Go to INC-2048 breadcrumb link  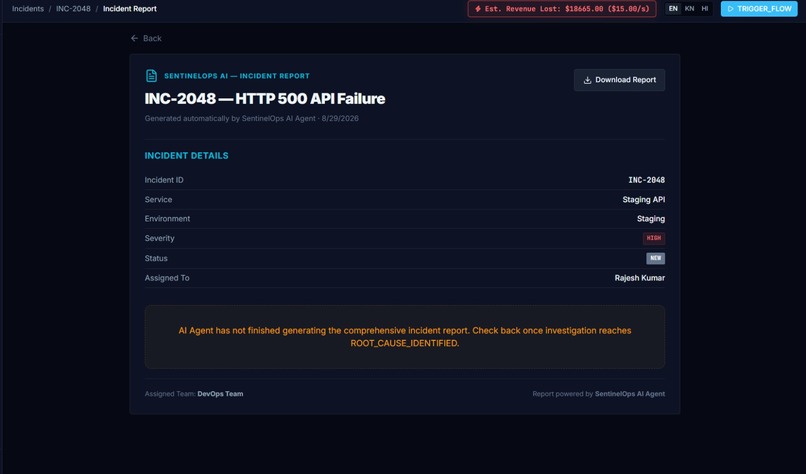(x=73, y=9)
